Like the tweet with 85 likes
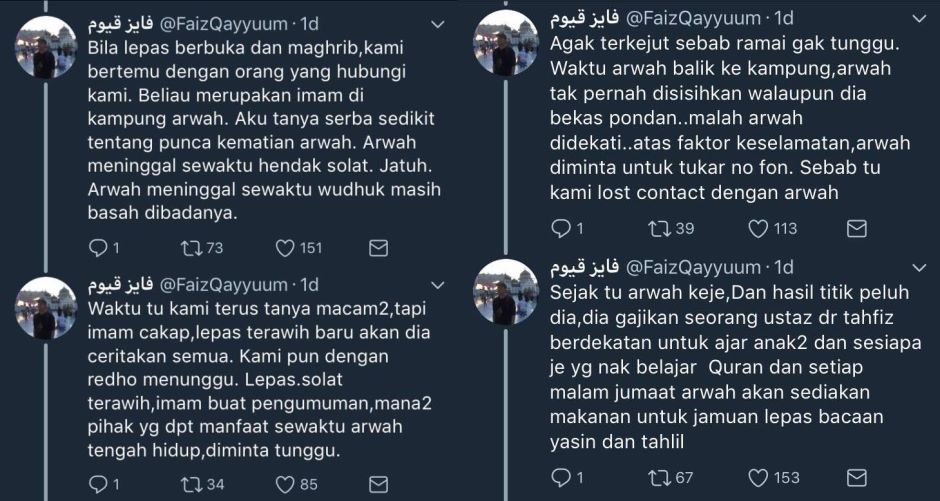This screenshot has width=940, height=501. coord(285,484)
